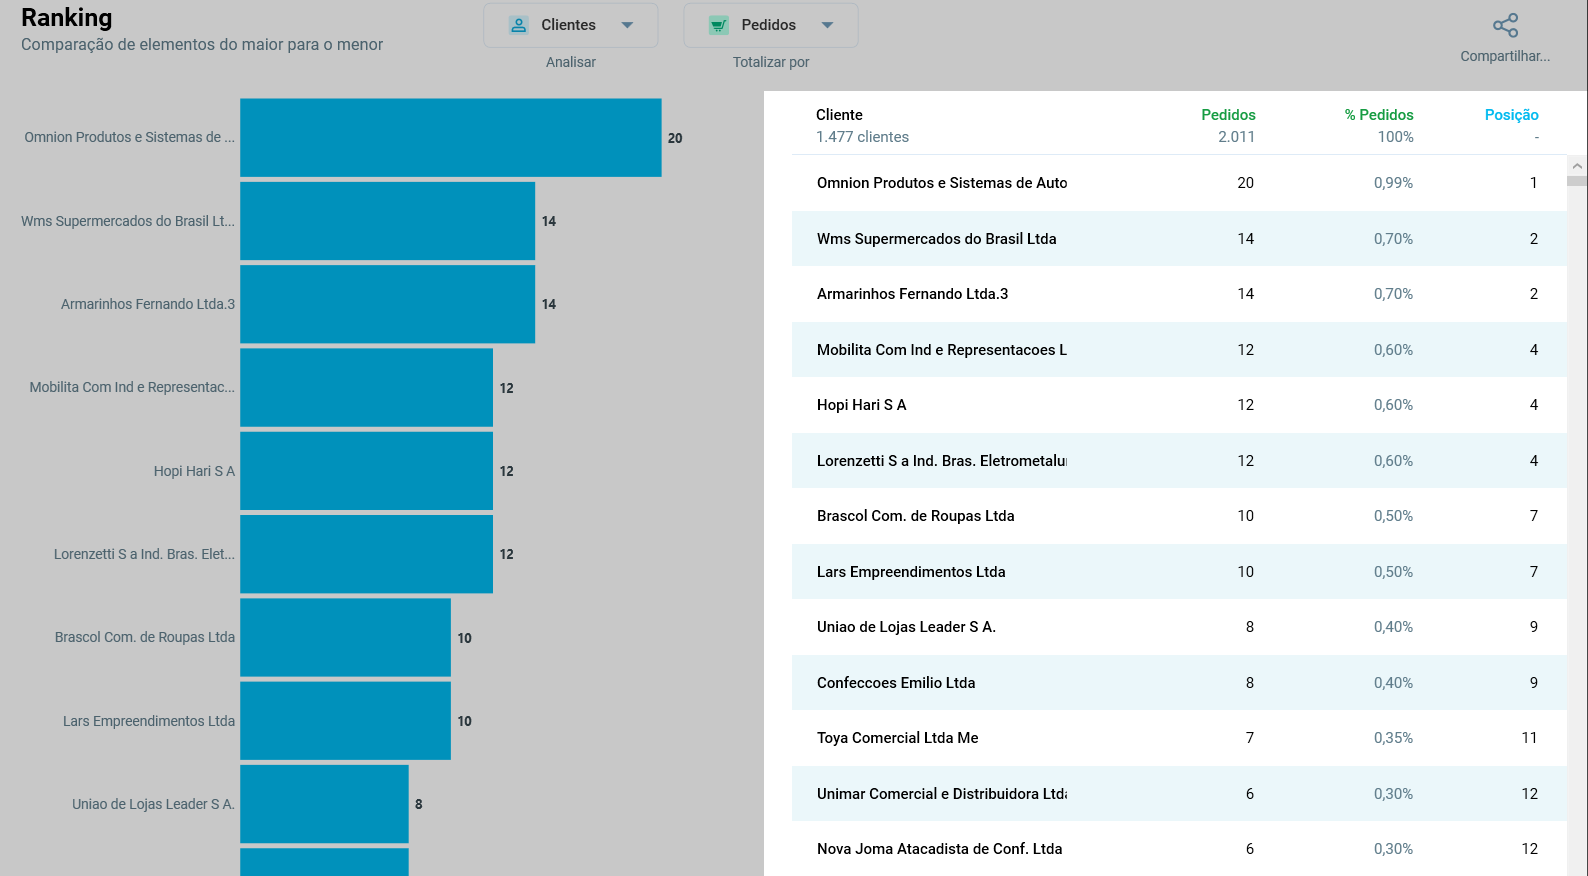Select Lars Empreendimentos Ltda table row
1588x876 pixels.
[1179, 572]
